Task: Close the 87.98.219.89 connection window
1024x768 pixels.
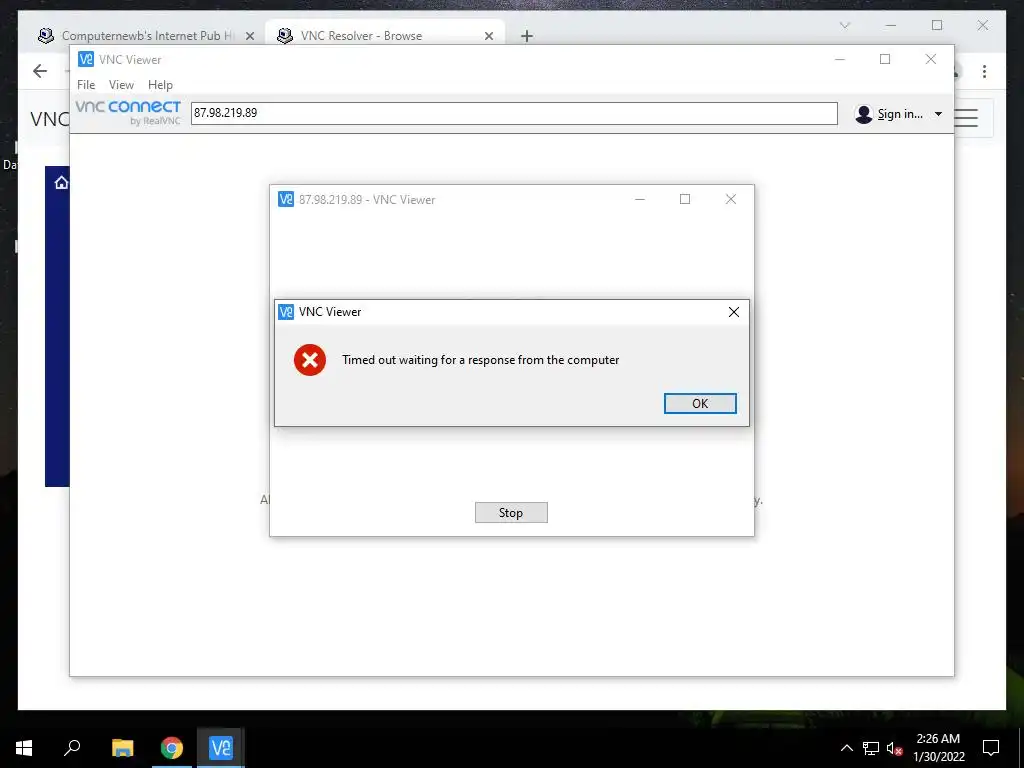Action: pyautogui.click(x=731, y=199)
